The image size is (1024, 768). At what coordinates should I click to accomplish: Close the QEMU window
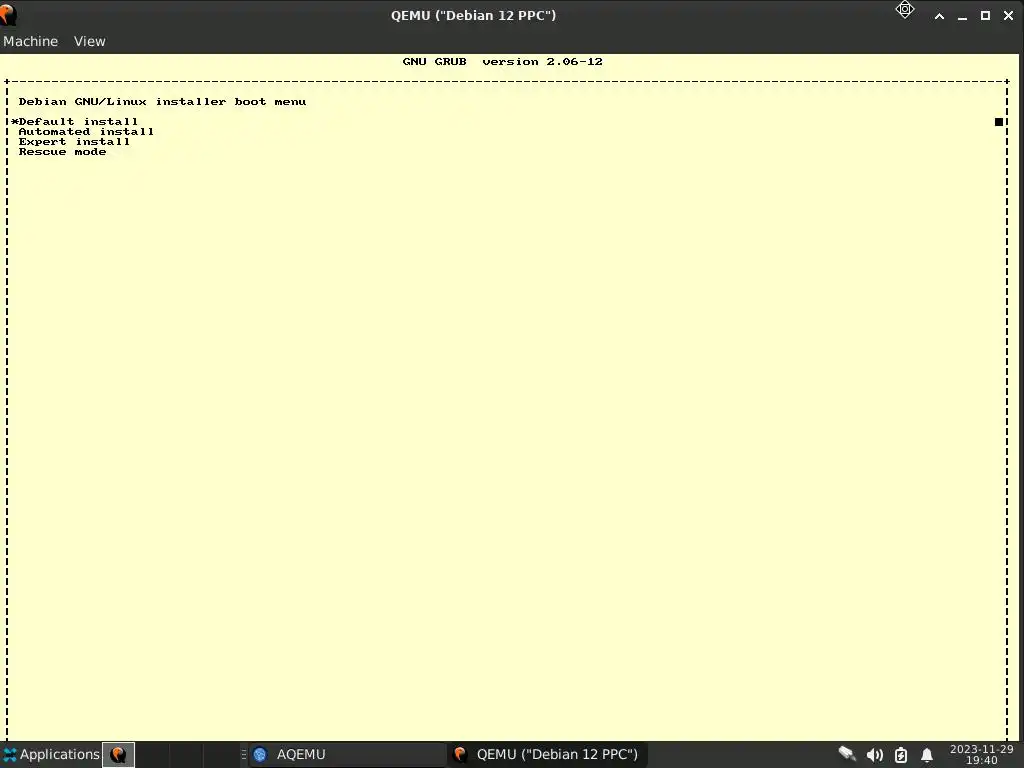[x=1008, y=16]
